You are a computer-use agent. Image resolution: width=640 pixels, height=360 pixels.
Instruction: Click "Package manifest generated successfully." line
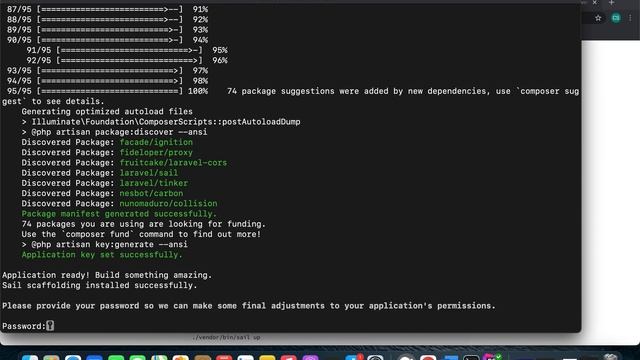[x=119, y=213]
